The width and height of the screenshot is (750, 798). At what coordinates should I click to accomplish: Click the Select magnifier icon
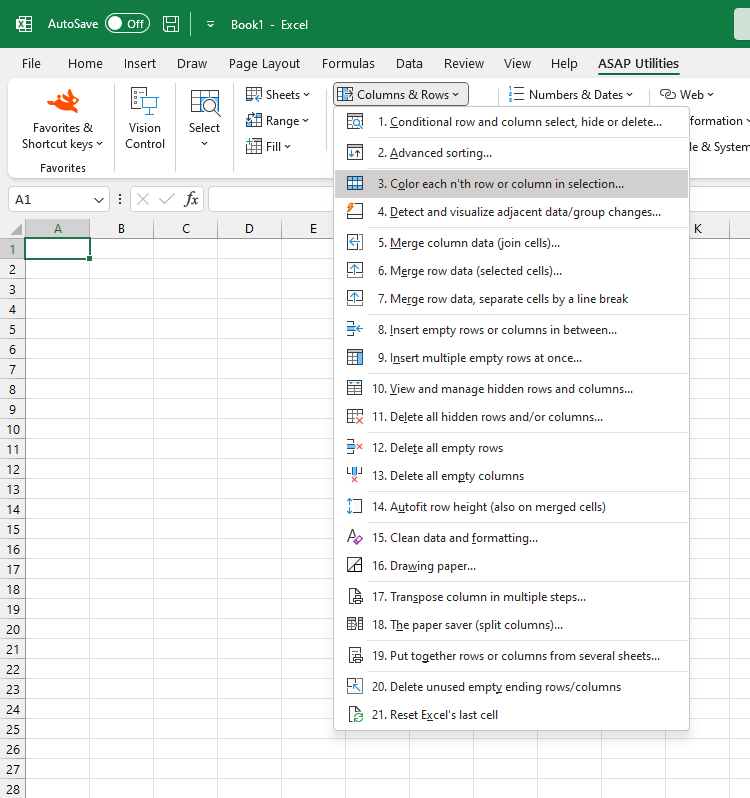coord(205,102)
